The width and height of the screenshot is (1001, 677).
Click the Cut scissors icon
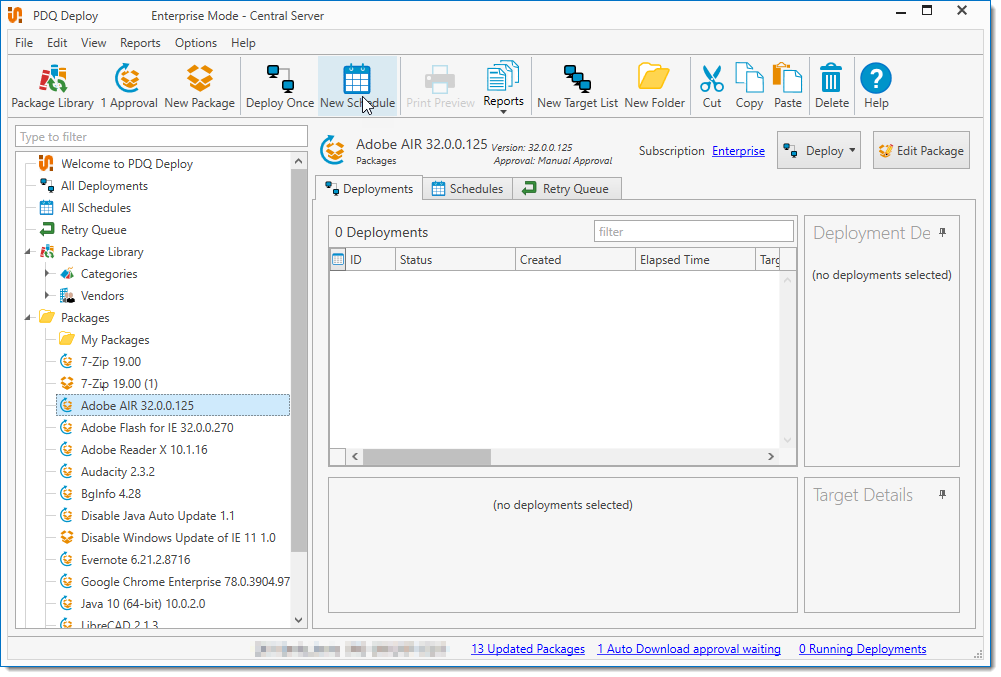[712, 80]
